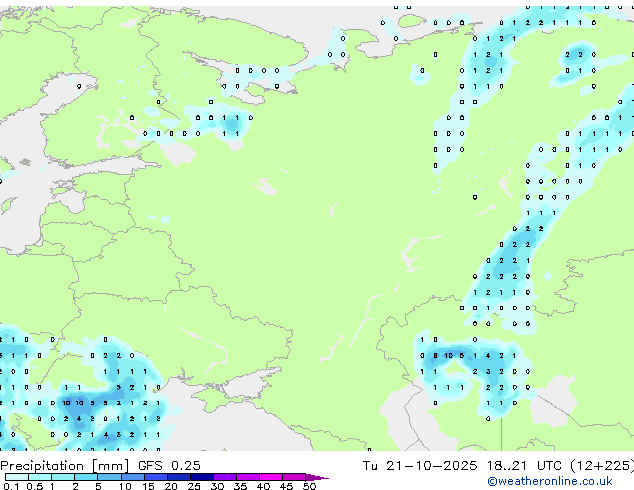Screen dimensions: 634x490
Task: Click the '(12+225)' forecast run text
Action: click(602, 466)
